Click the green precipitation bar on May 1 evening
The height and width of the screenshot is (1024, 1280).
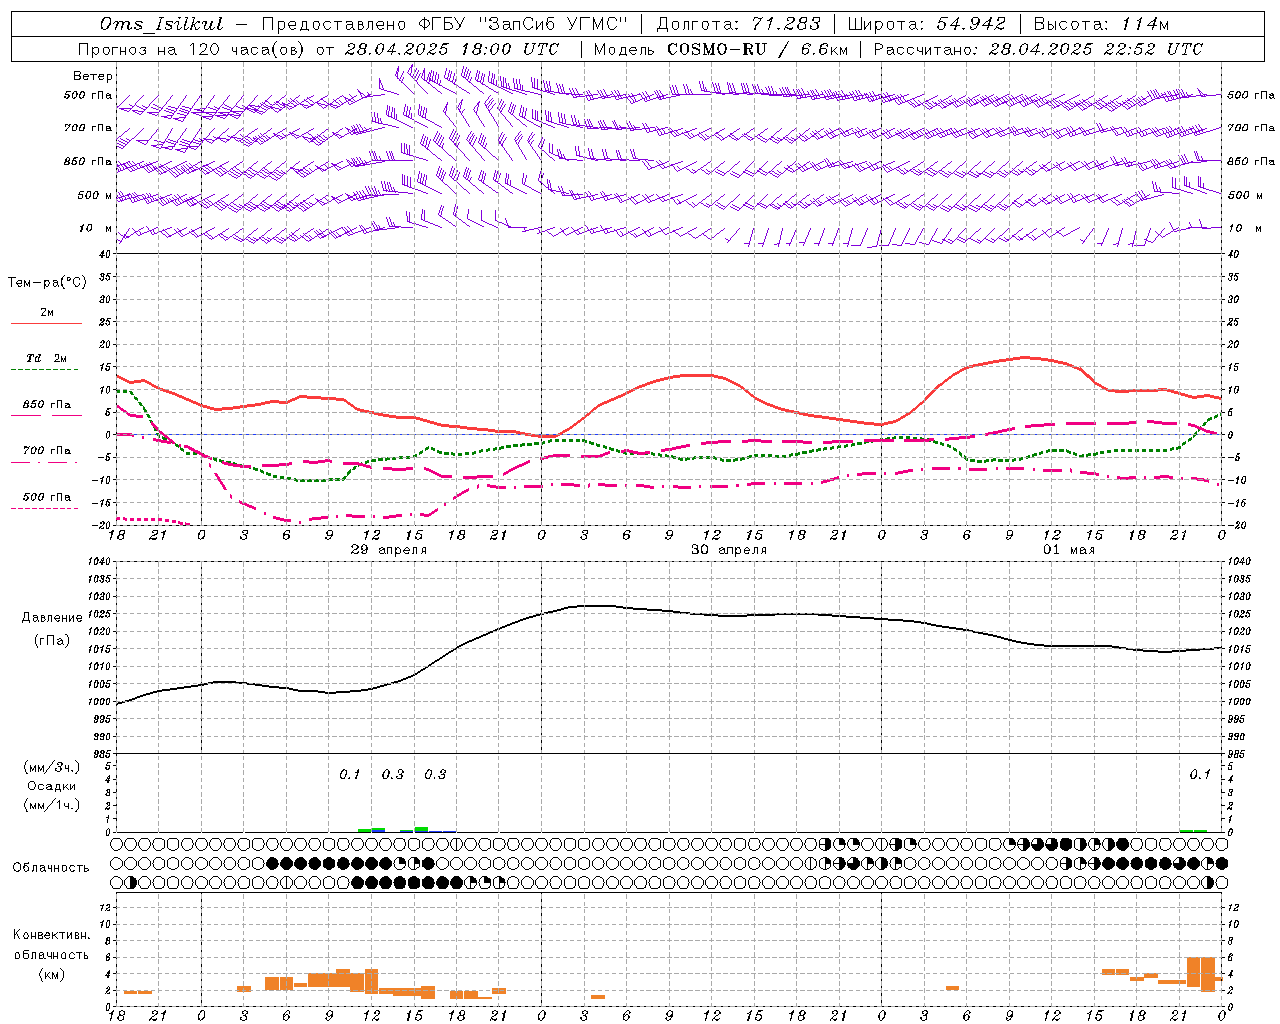1193,830
